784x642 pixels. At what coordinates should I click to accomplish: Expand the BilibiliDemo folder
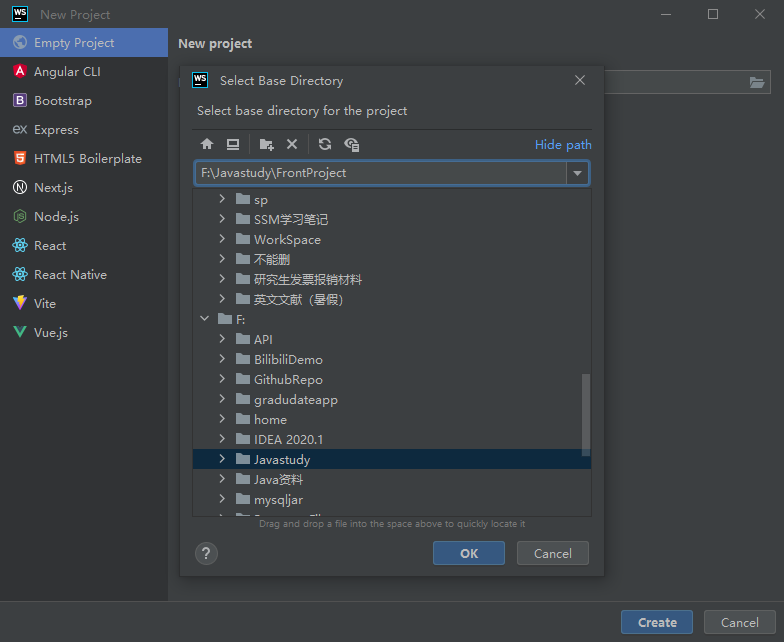(222, 359)
